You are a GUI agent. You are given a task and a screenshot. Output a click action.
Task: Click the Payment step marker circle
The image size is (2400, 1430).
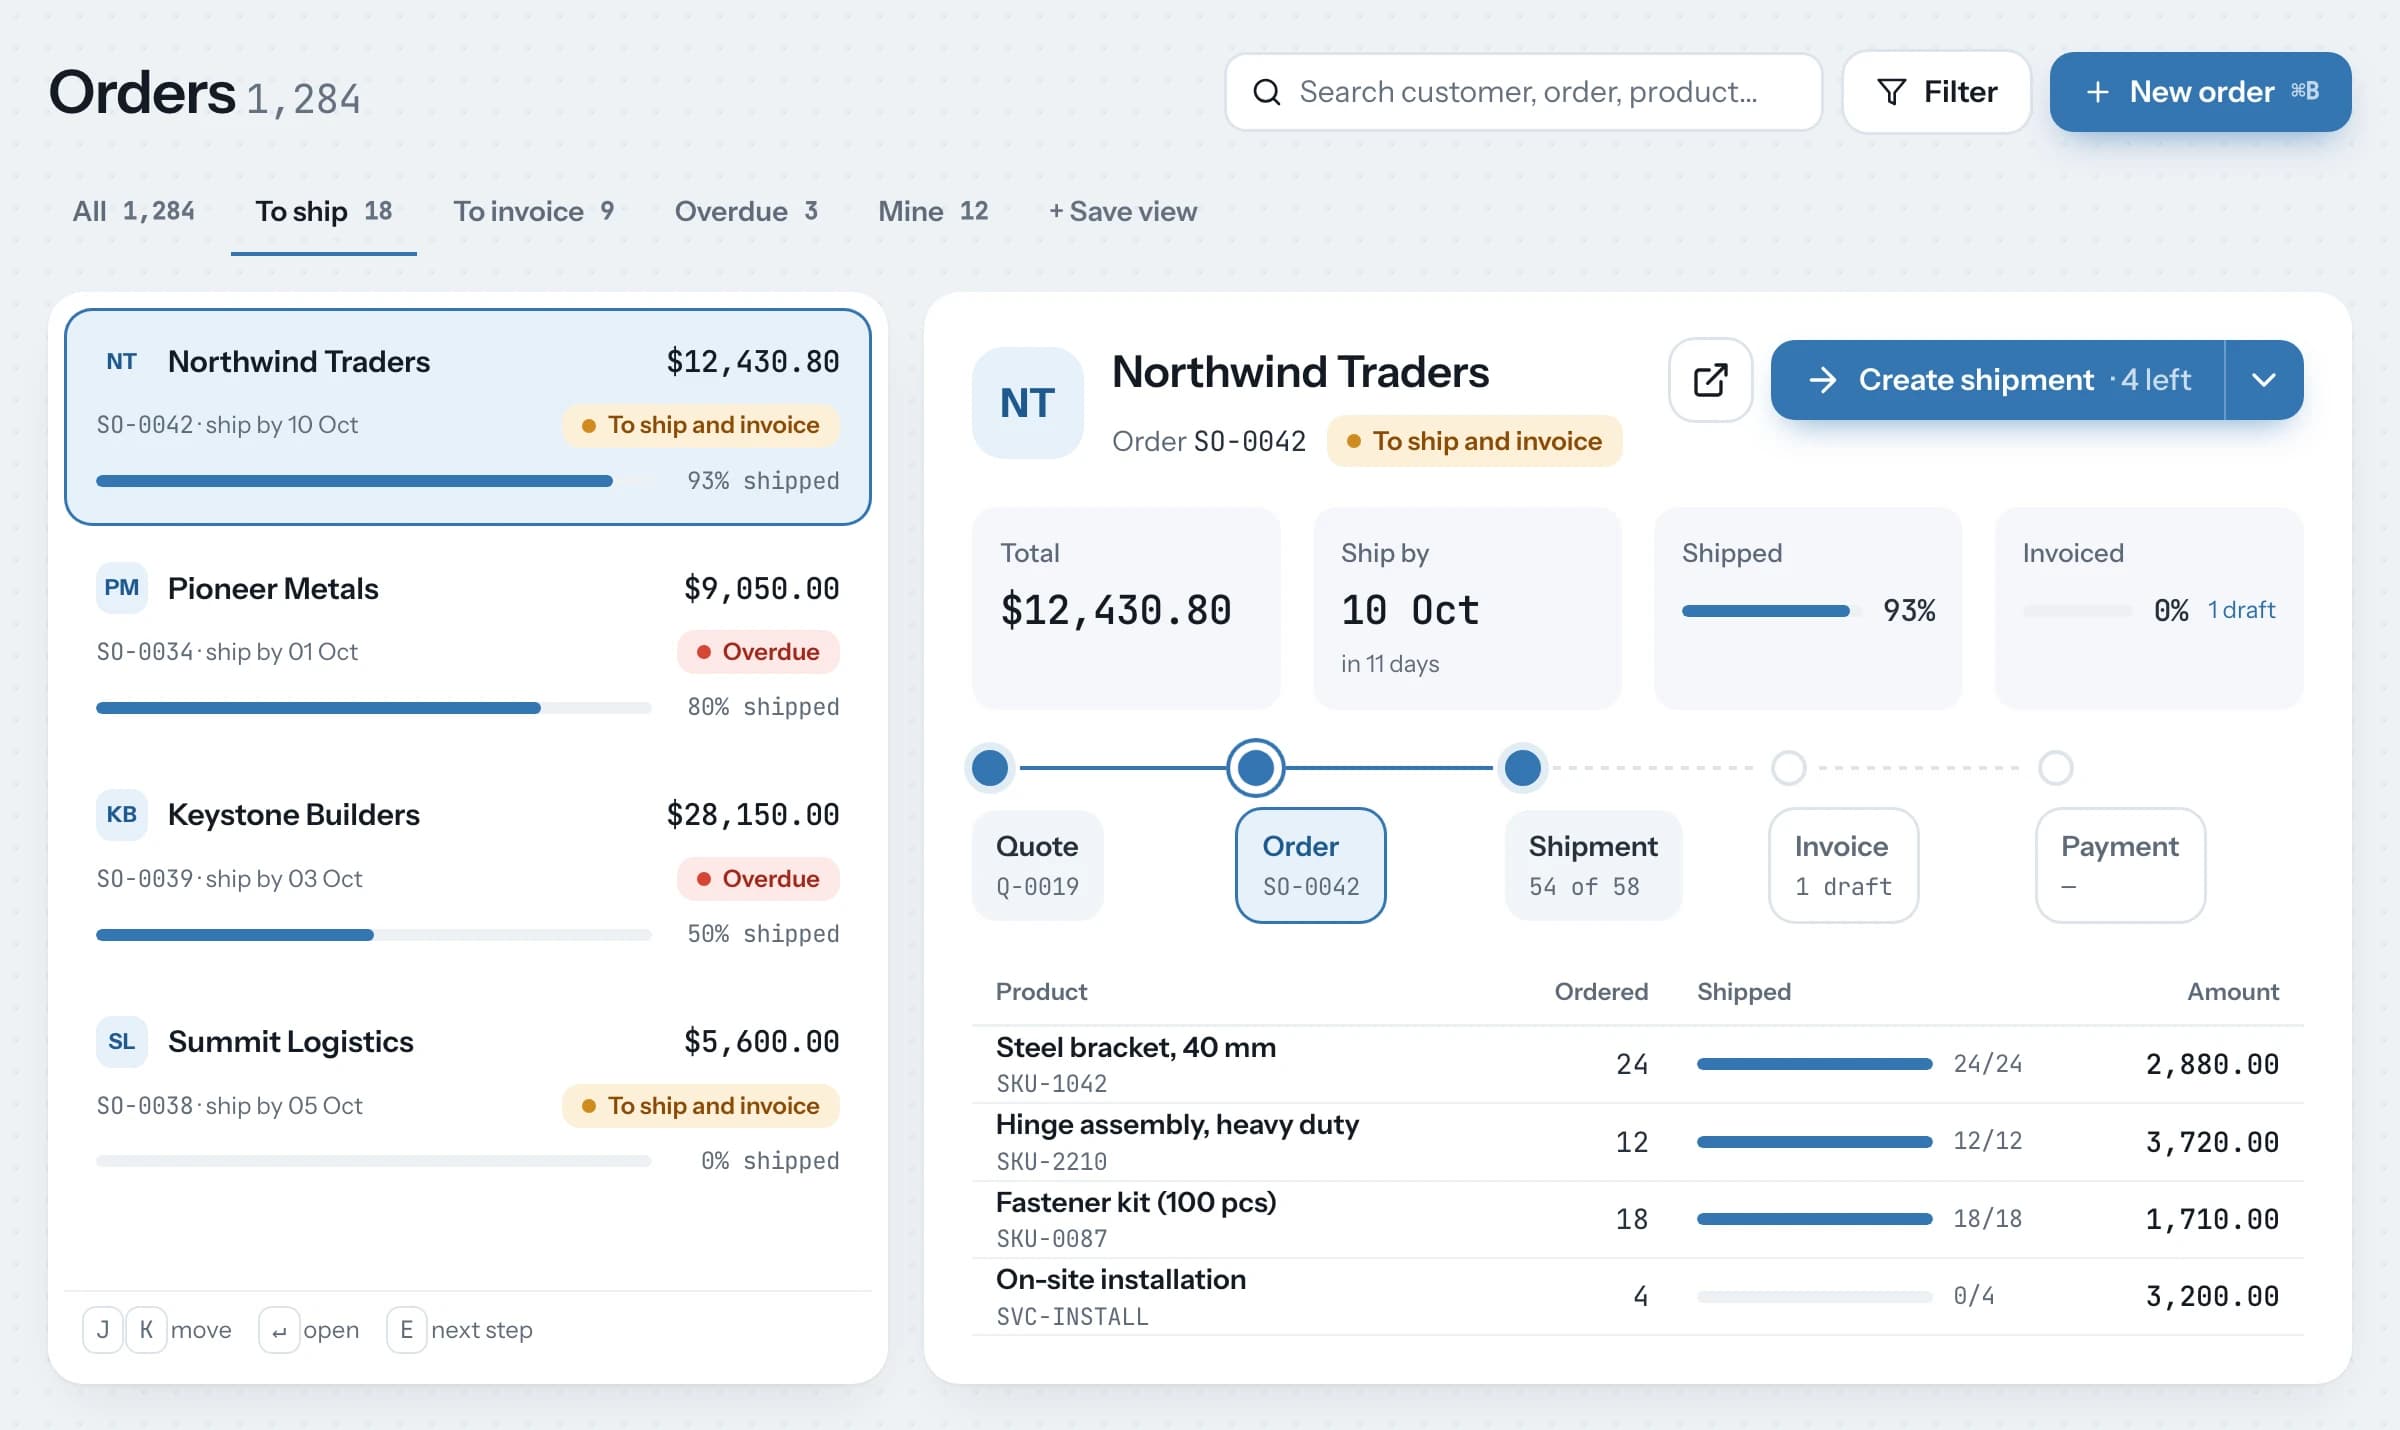coord(2055,768)
